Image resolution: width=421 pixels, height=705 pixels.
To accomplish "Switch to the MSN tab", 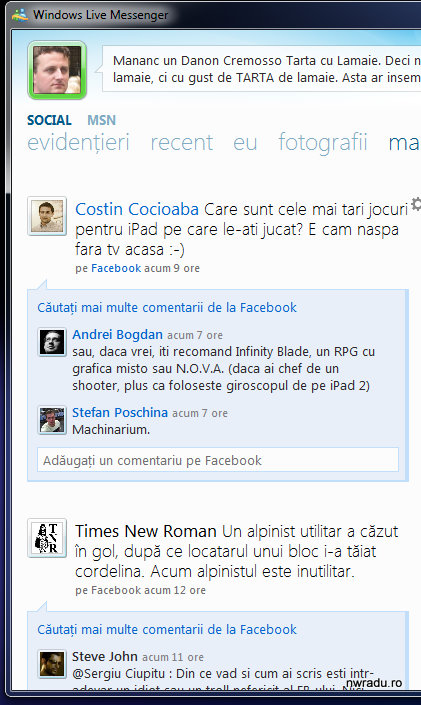I will pyautogui.click(x=101, y=120).
